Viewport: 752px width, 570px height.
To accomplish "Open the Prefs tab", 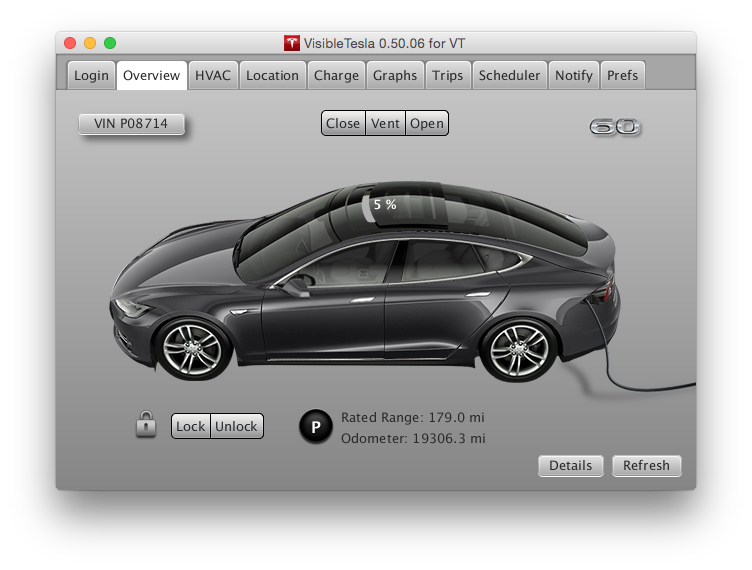I will point(623,75).
